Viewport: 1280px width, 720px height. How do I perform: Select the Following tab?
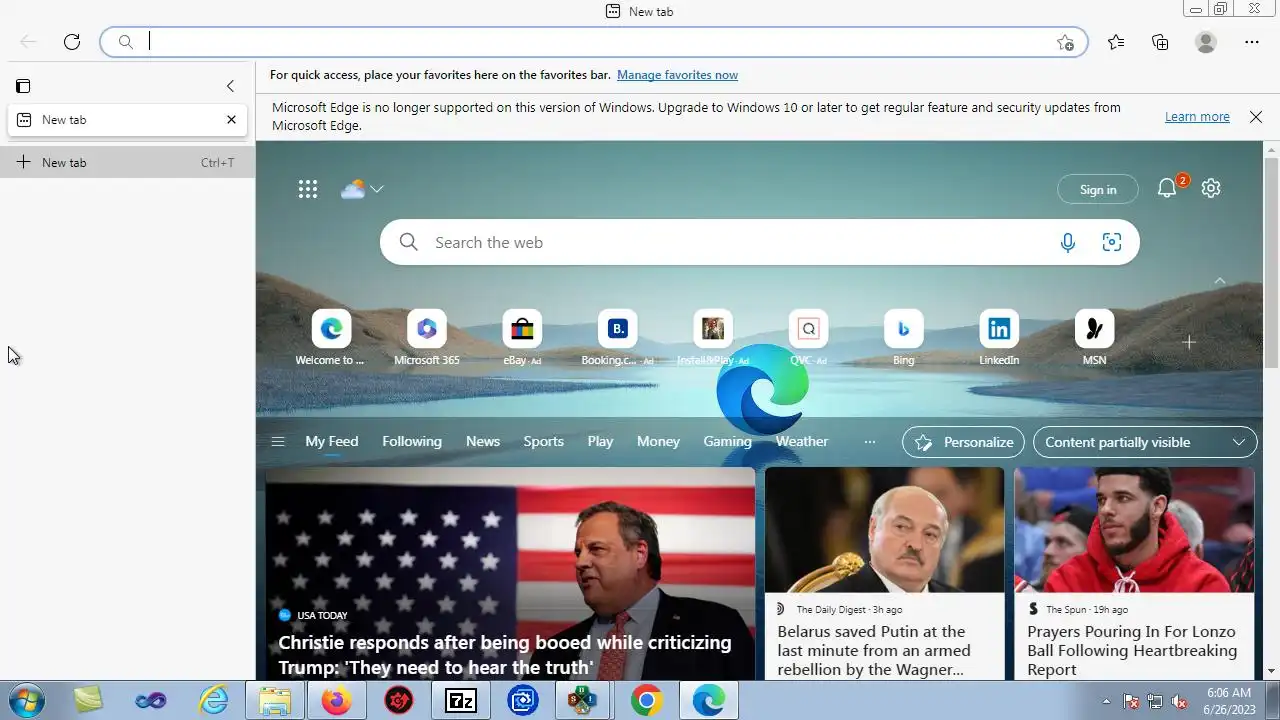coord(412,441)
